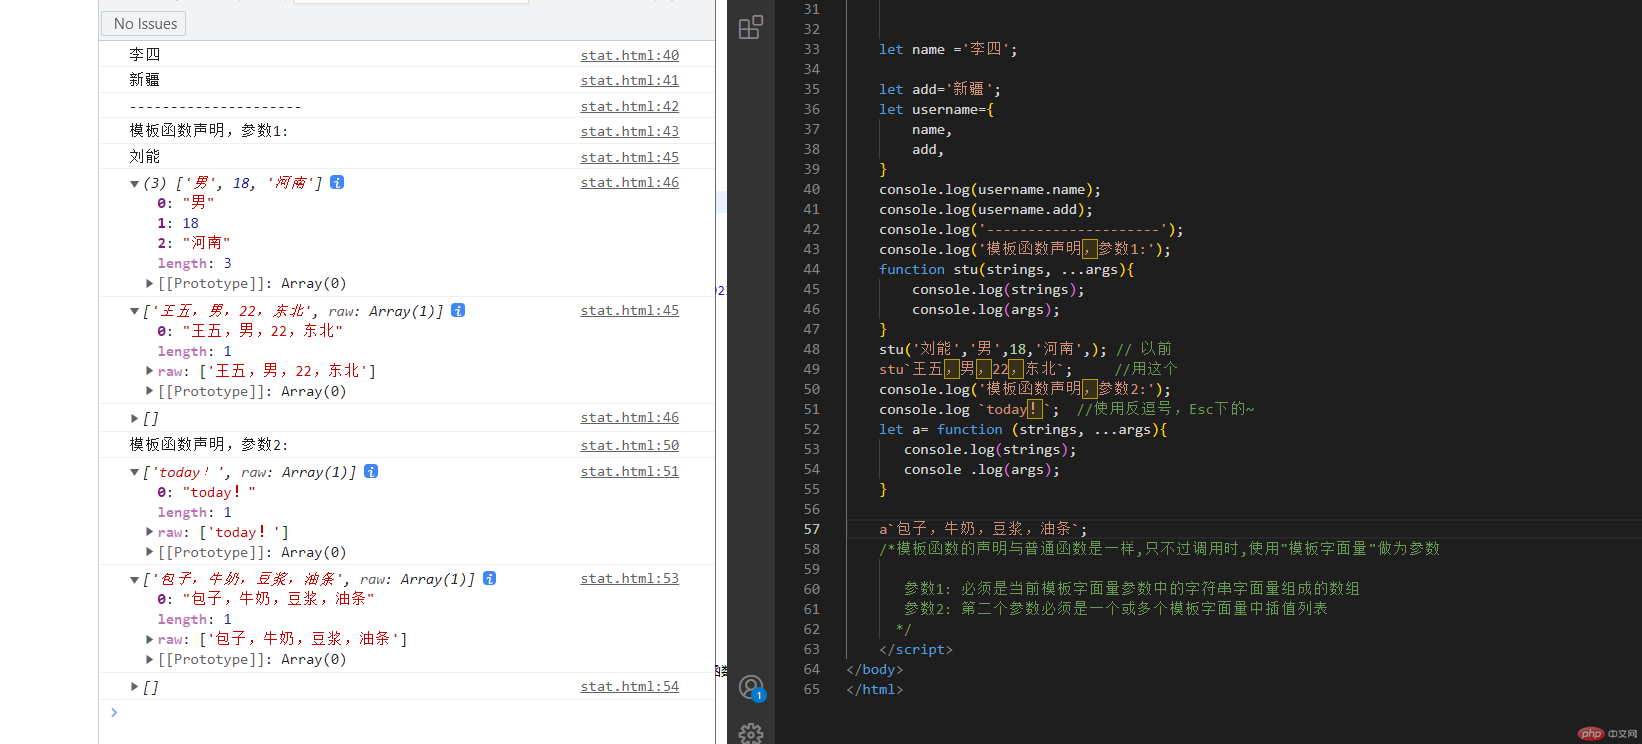
Task: Collapse the ['王五，男，22，东北'] array
Action: tap(134, 311)
